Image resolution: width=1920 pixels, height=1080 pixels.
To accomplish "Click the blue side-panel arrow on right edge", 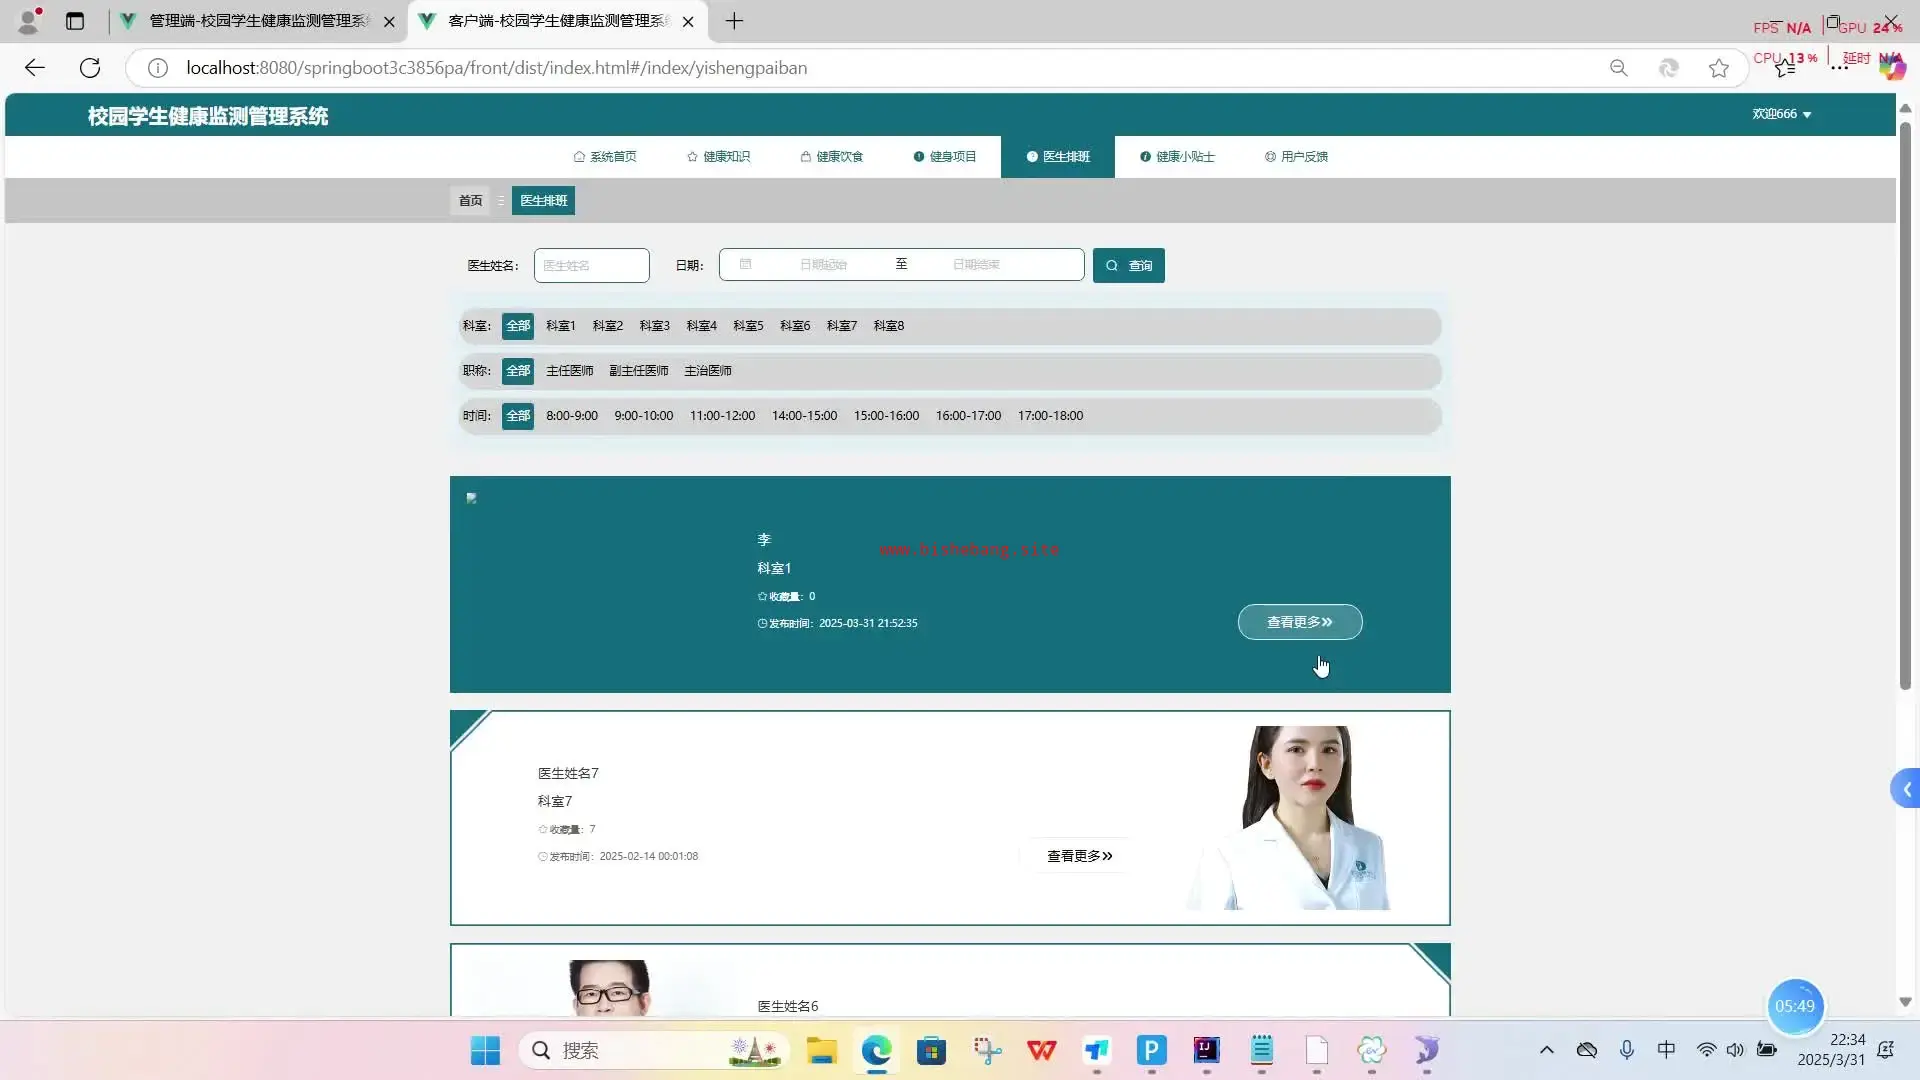I will tap(1906, 789).
